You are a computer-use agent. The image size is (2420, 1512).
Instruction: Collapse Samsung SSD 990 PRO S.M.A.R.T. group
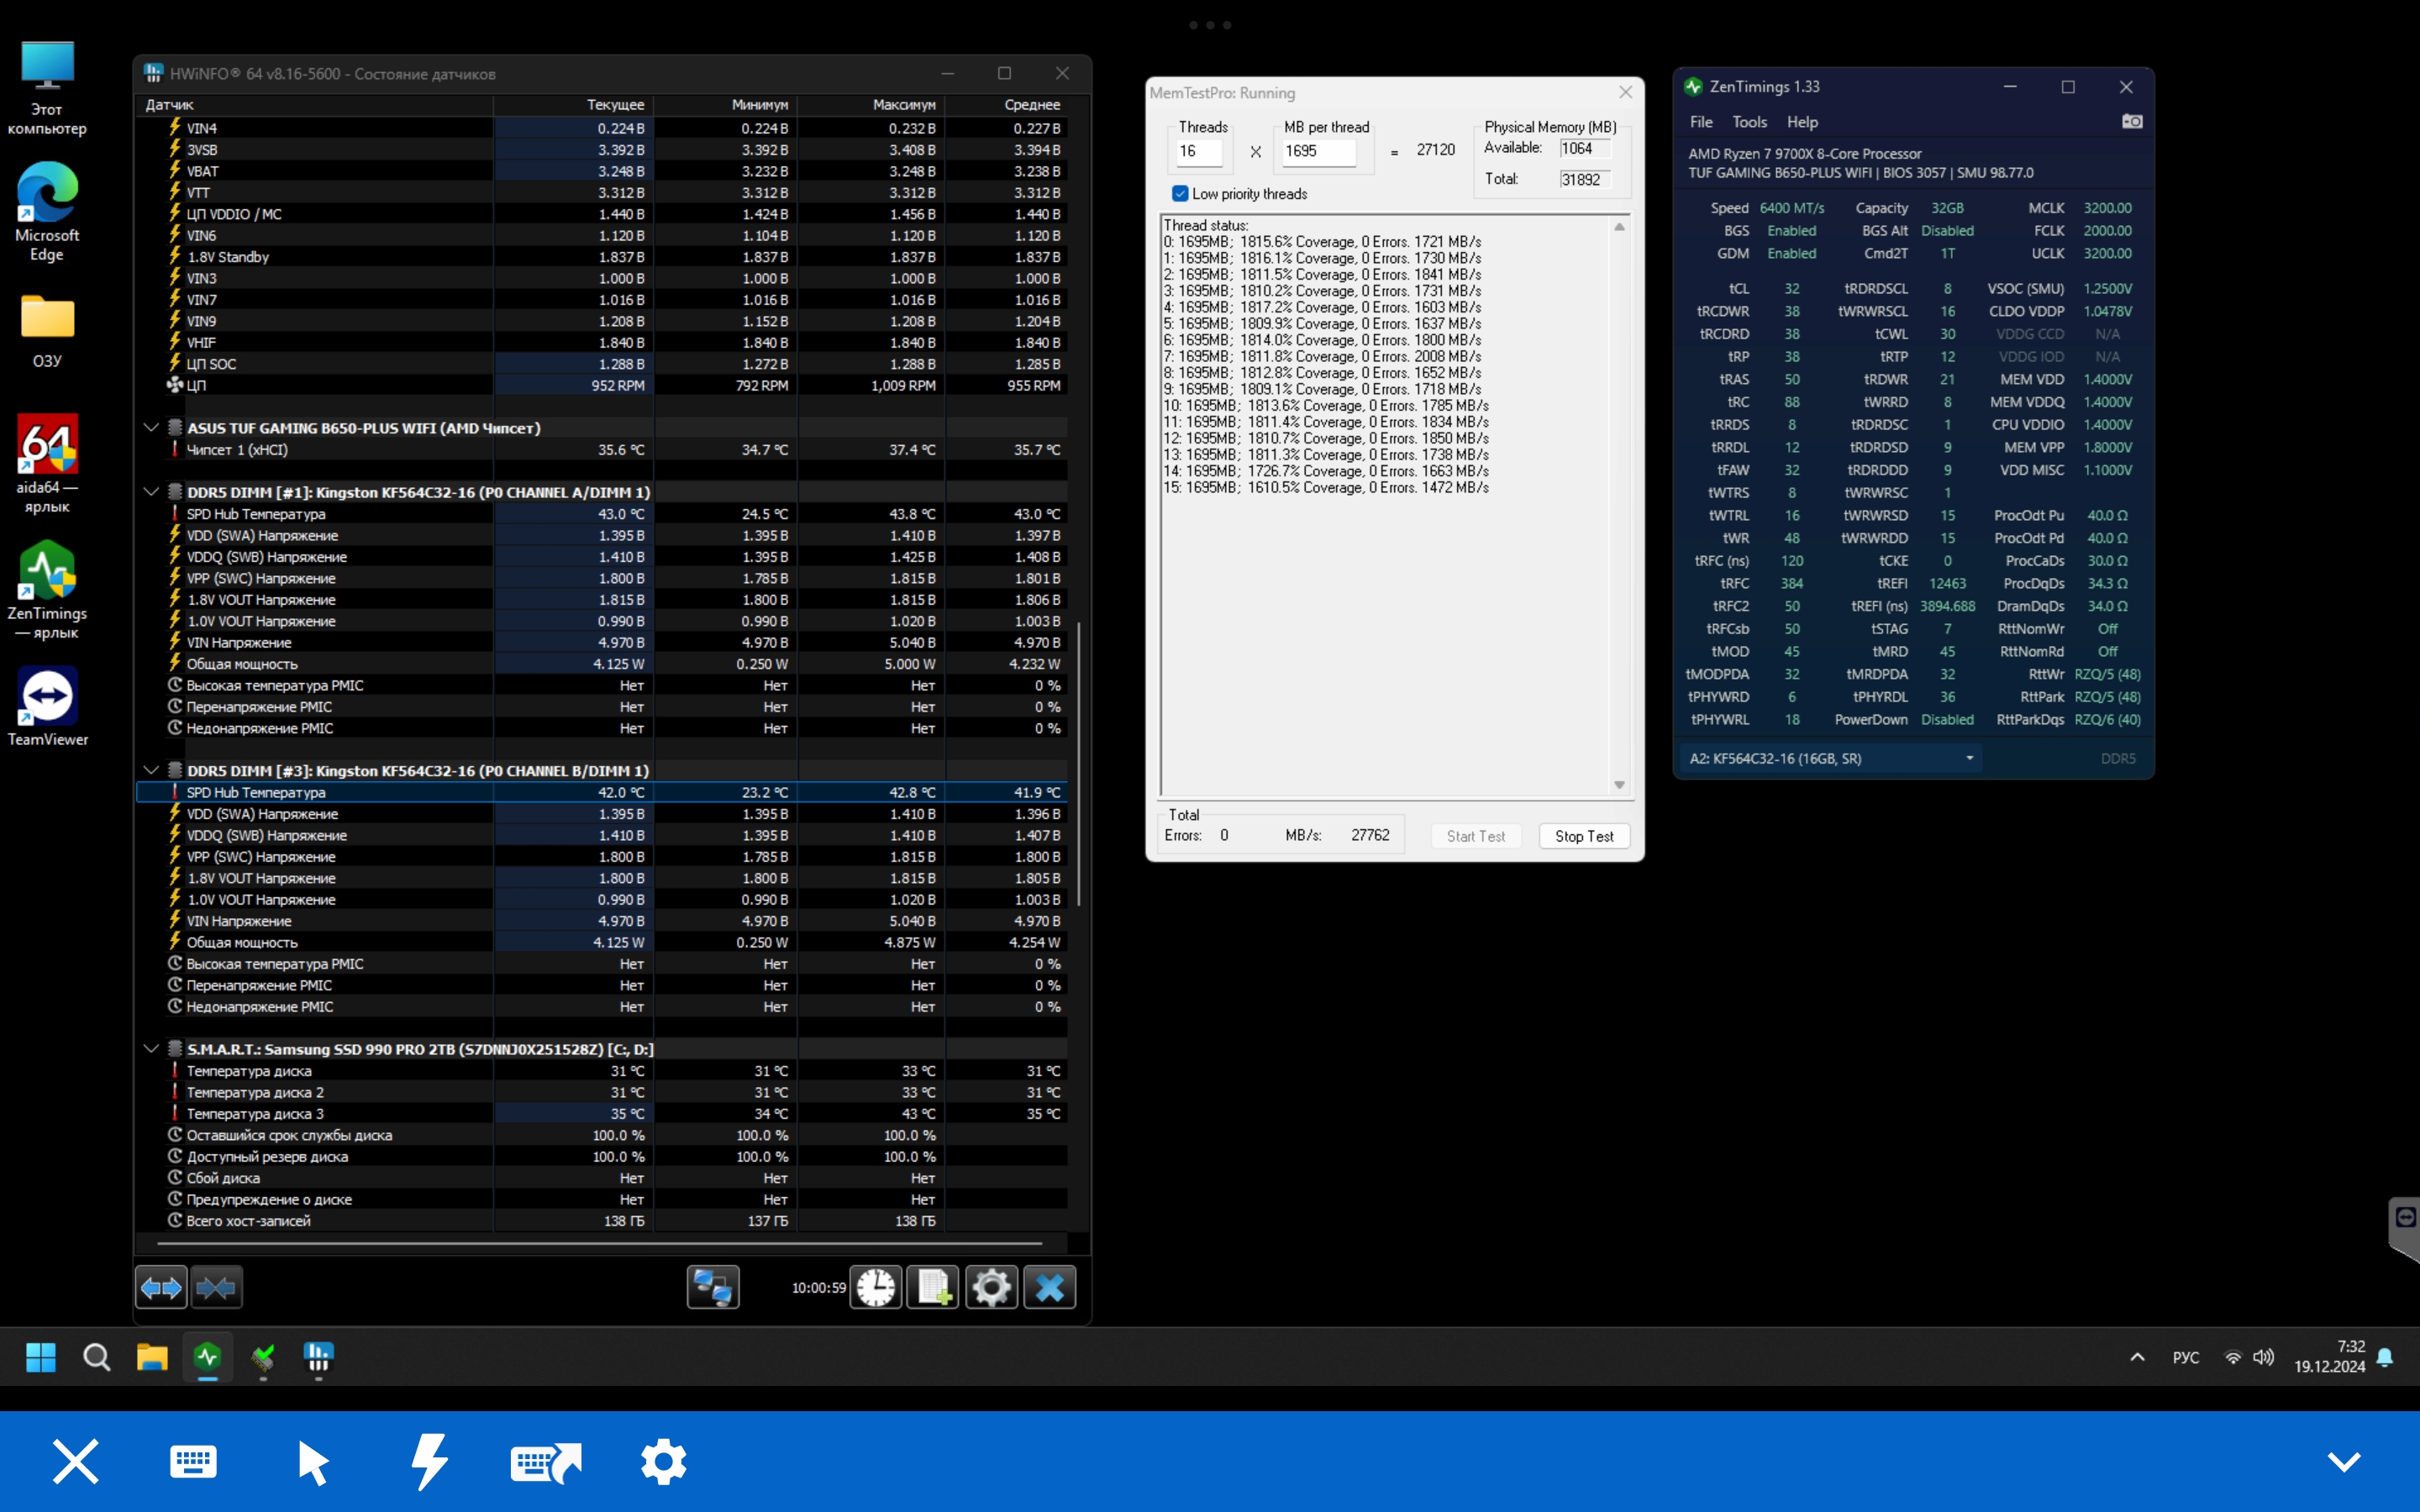pos(151,1049)
